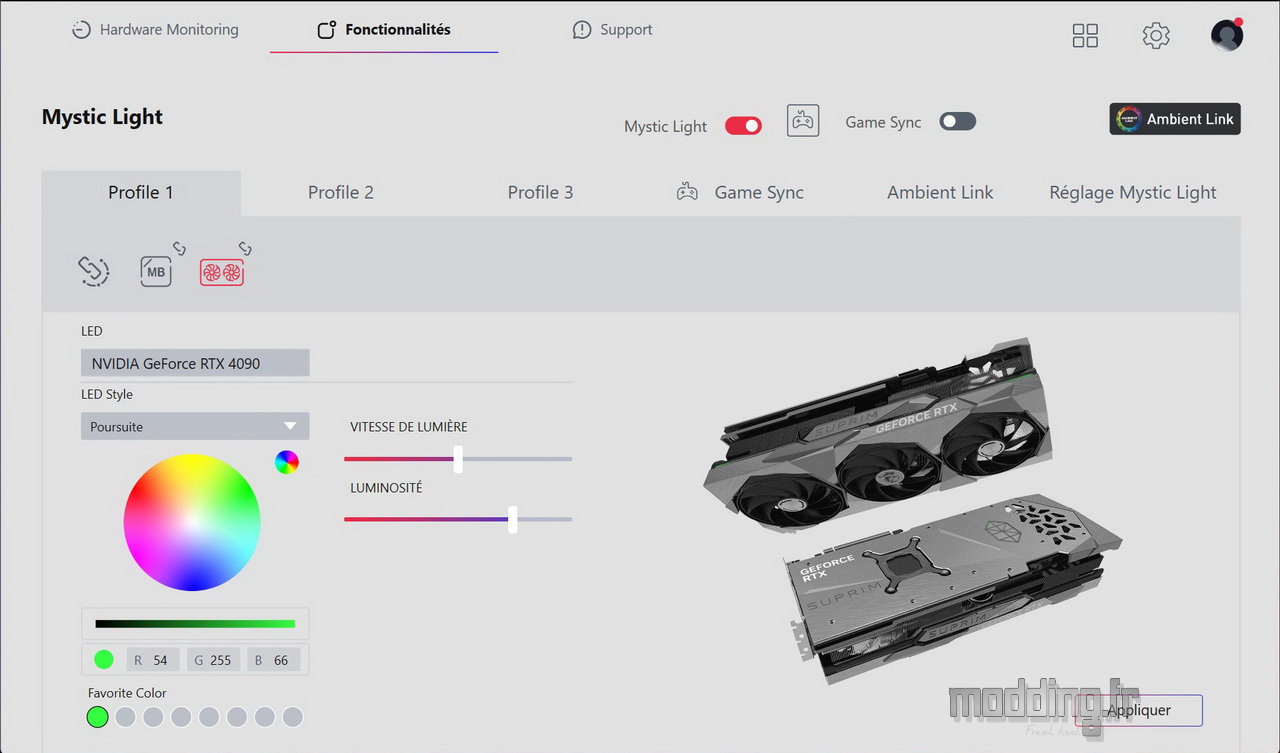Open the Hardware Monitoring section
The image size is (1280, 753).
pyautogui.click(x=155, y=30)
